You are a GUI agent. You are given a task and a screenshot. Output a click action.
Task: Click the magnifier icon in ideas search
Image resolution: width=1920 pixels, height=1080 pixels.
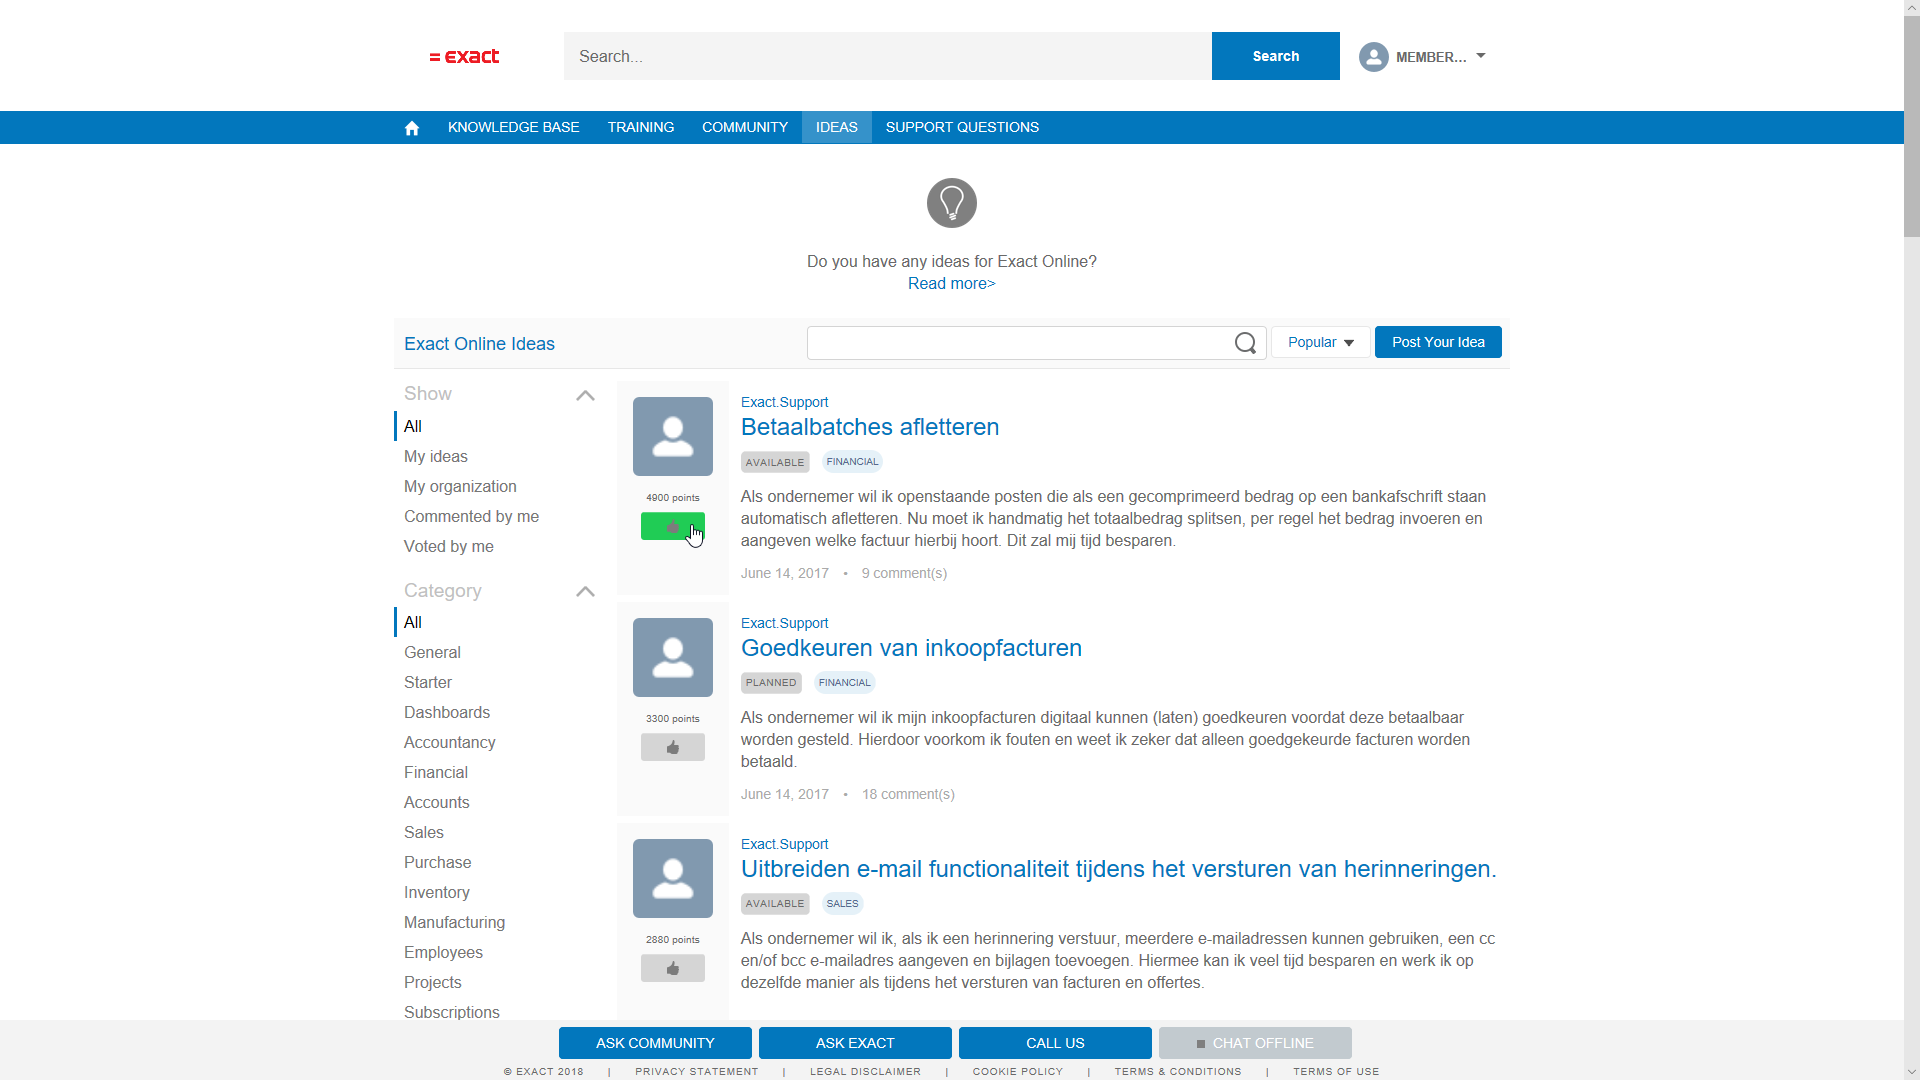(1245, 343)
